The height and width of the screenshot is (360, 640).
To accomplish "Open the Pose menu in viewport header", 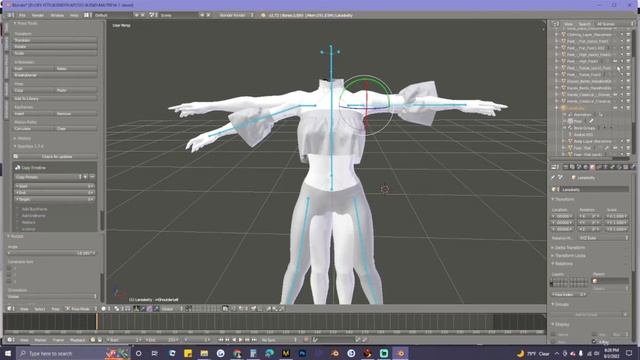I will 56,309.
